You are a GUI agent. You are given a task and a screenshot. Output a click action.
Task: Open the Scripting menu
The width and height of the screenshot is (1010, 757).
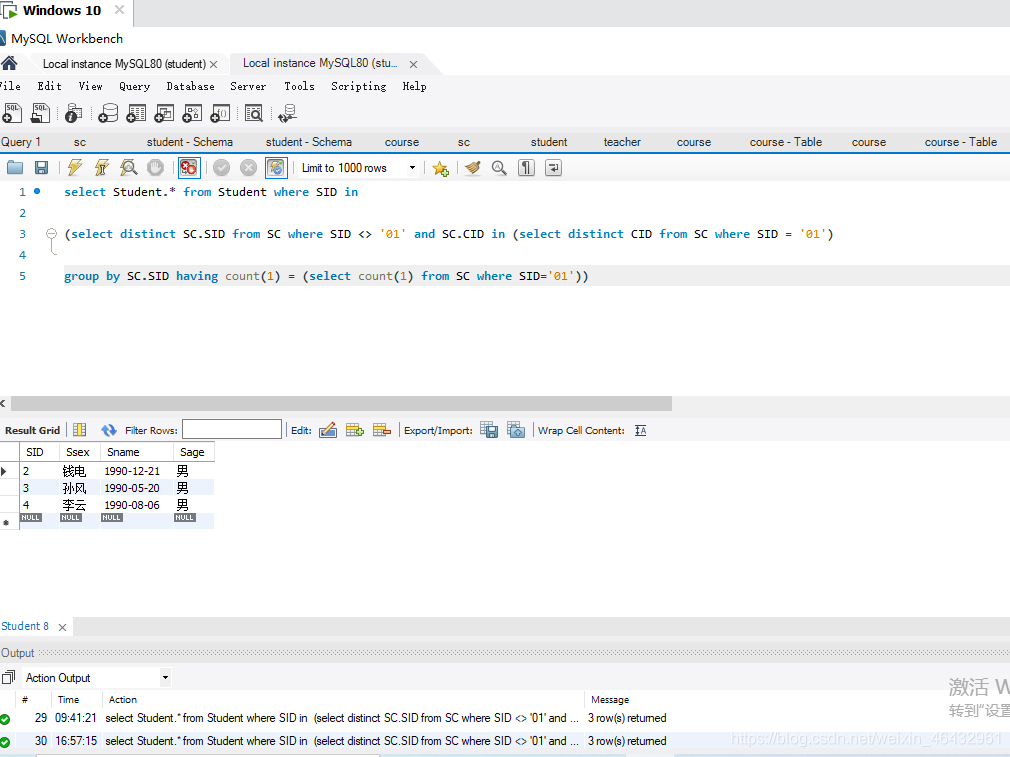pos(359,86)
